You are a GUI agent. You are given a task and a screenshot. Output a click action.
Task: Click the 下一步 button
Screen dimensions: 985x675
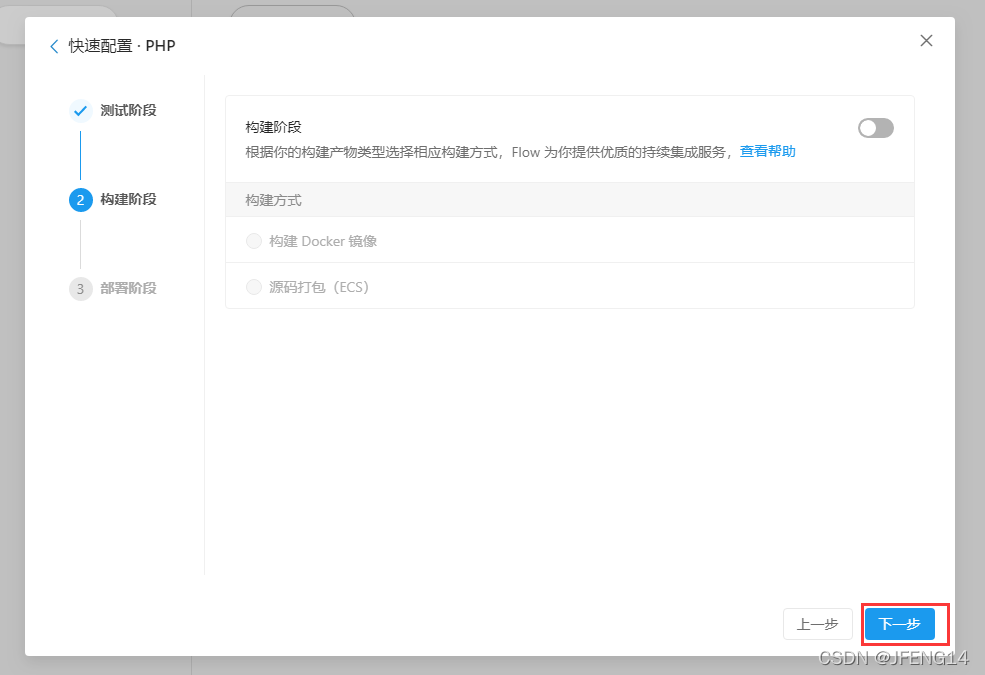pos(900,624)
